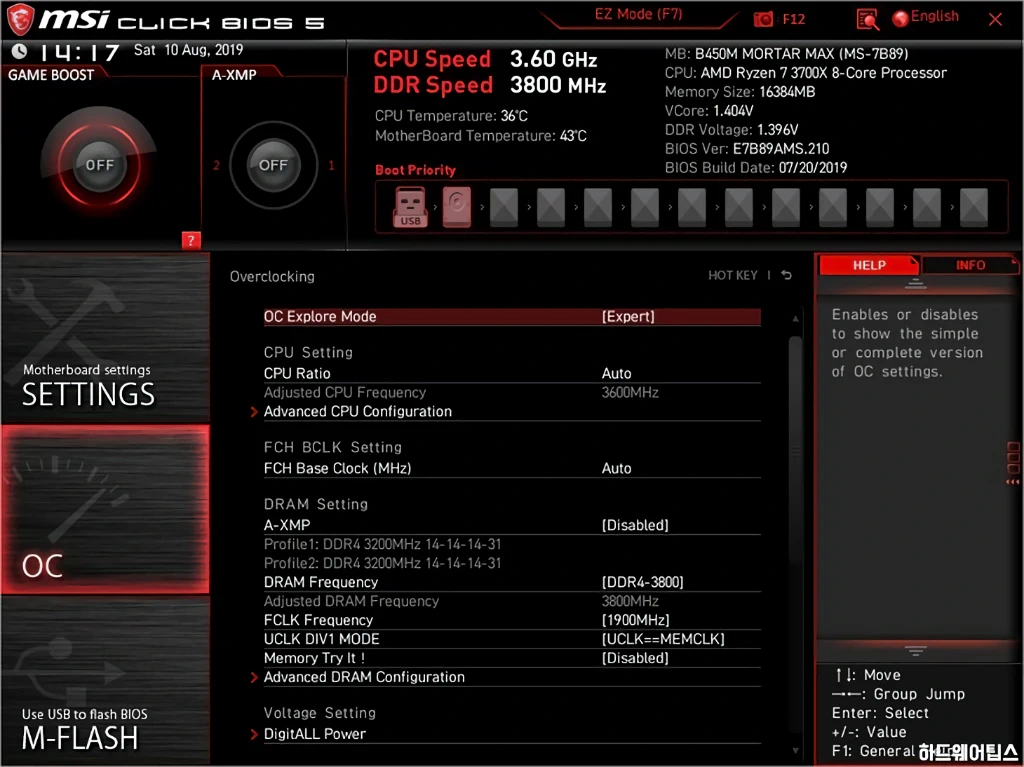Take a screenshot with the F12 camera icon
This screenshot has height=767, width=1024.
coord(763,20)
